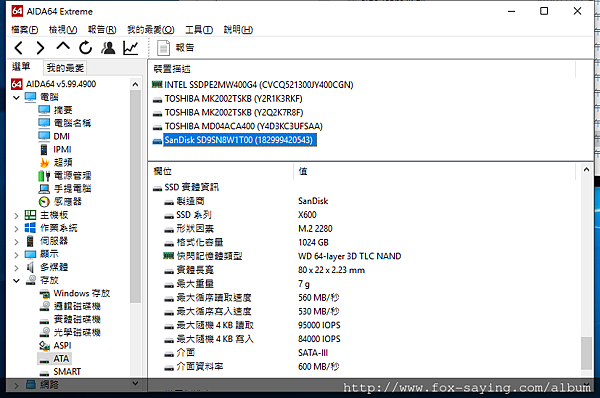The height and width of the screenshot is (398, 600).
Task: Open the 檔案(F) menu
Action: pos(24,29)
